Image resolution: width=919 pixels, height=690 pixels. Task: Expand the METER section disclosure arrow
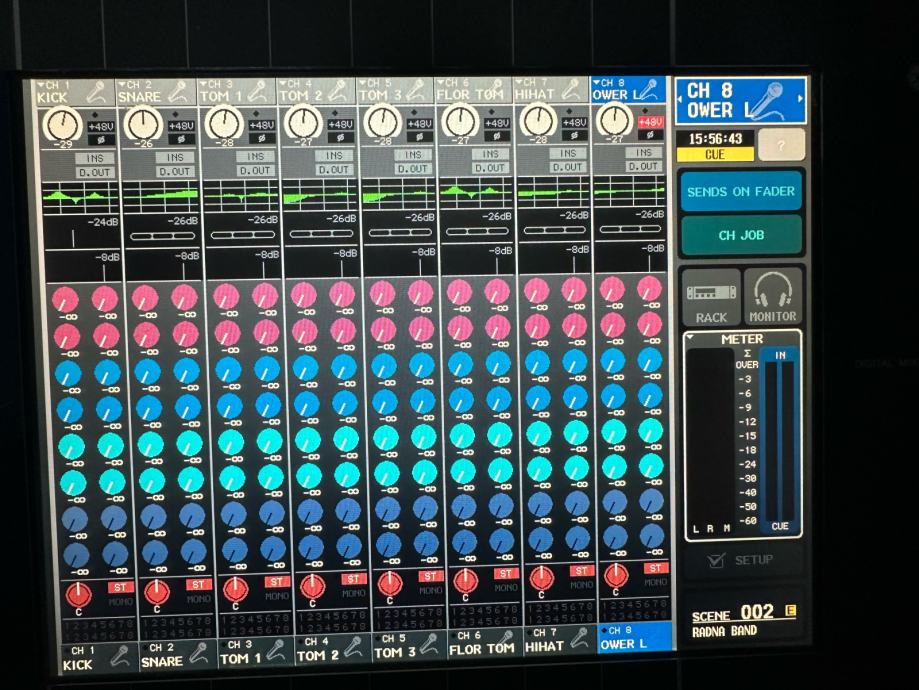pos(691,339)
